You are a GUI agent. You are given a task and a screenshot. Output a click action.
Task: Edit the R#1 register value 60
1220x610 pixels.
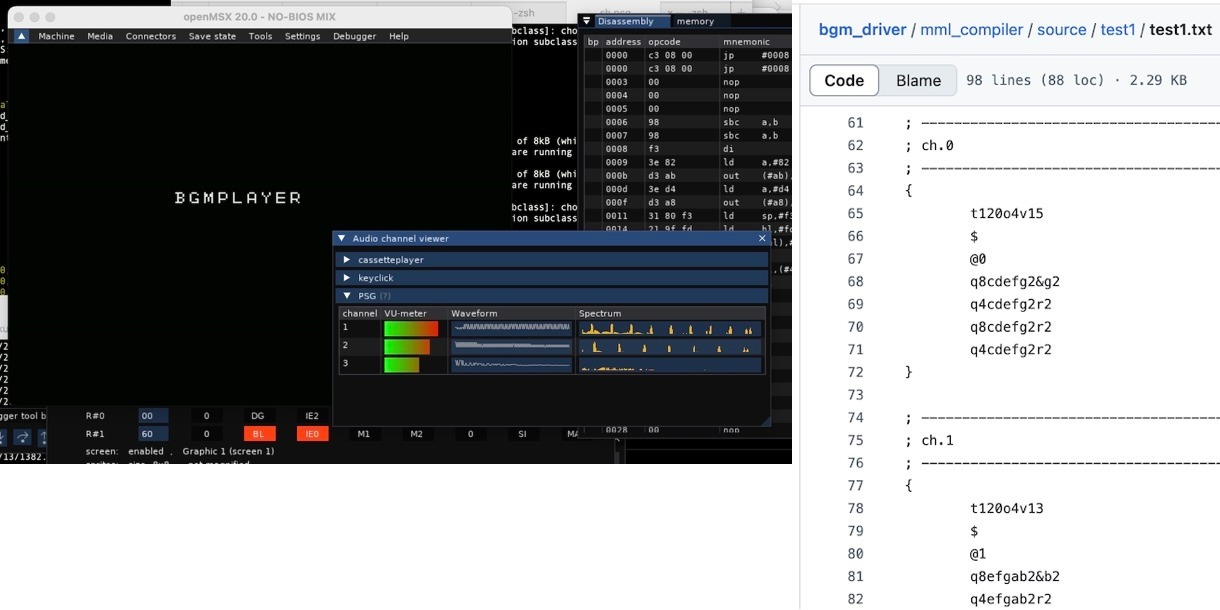(152, 434)
